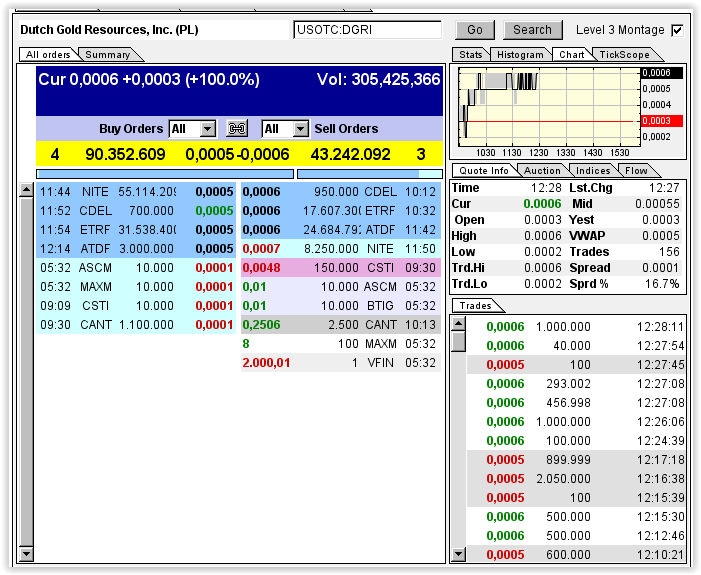The image size is (701, 575).
Task: Open the Flow tab
Action: click(x=636, y=171)
